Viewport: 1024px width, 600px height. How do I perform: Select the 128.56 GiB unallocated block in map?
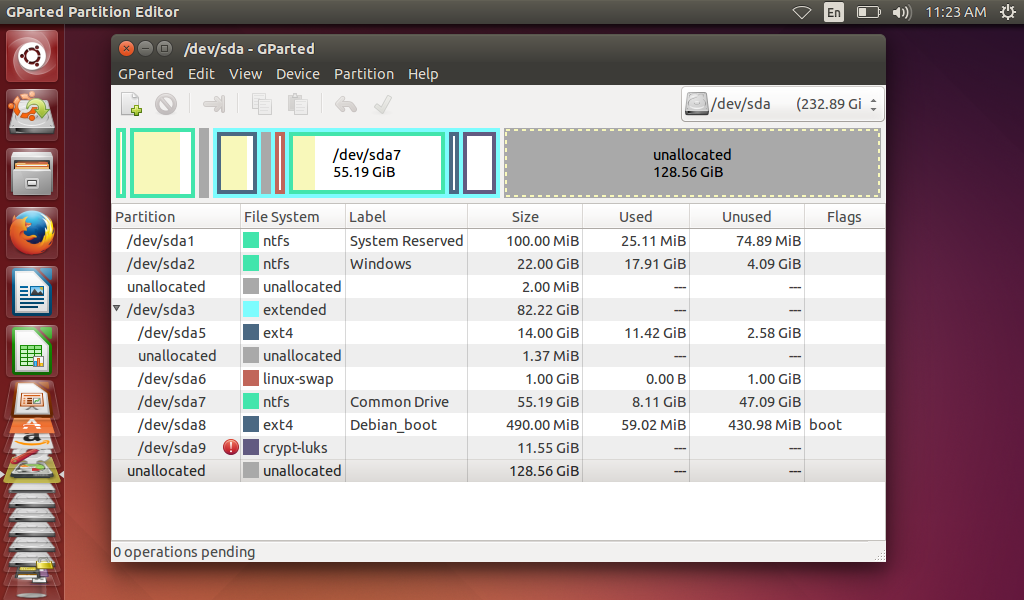click(x=692, y=163)
